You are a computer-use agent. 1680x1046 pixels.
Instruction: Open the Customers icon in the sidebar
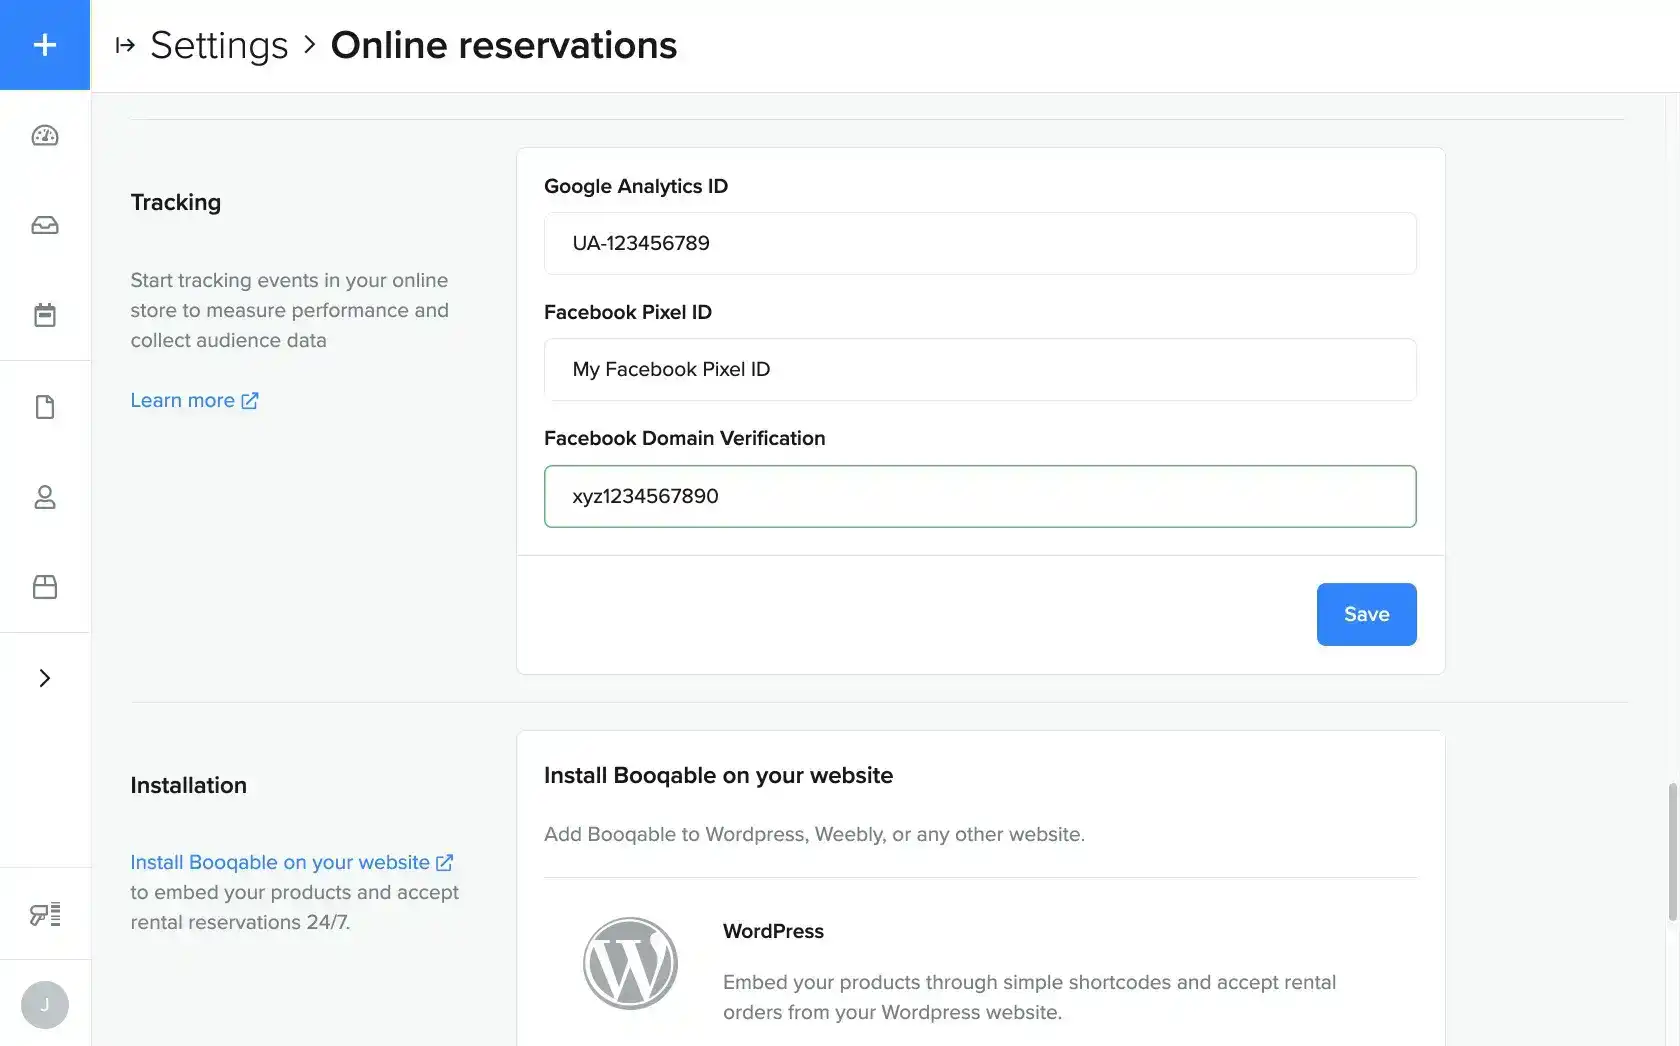point(44,497)
